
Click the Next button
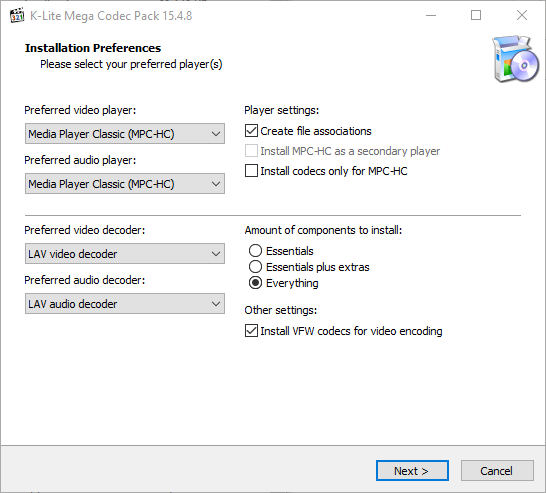point(412,471)
